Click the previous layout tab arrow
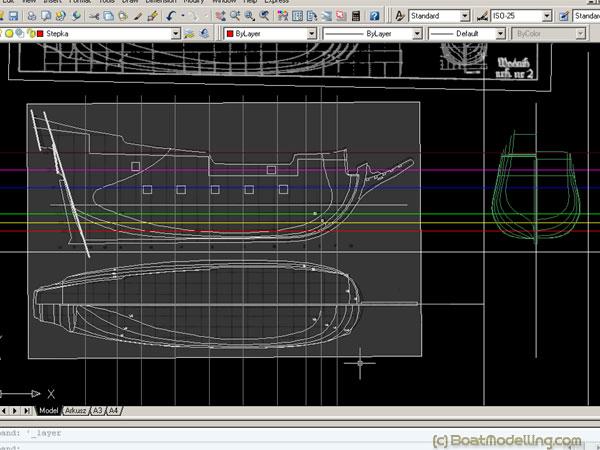The width and height of the screenshot is (600, 450). coord(4,411)
